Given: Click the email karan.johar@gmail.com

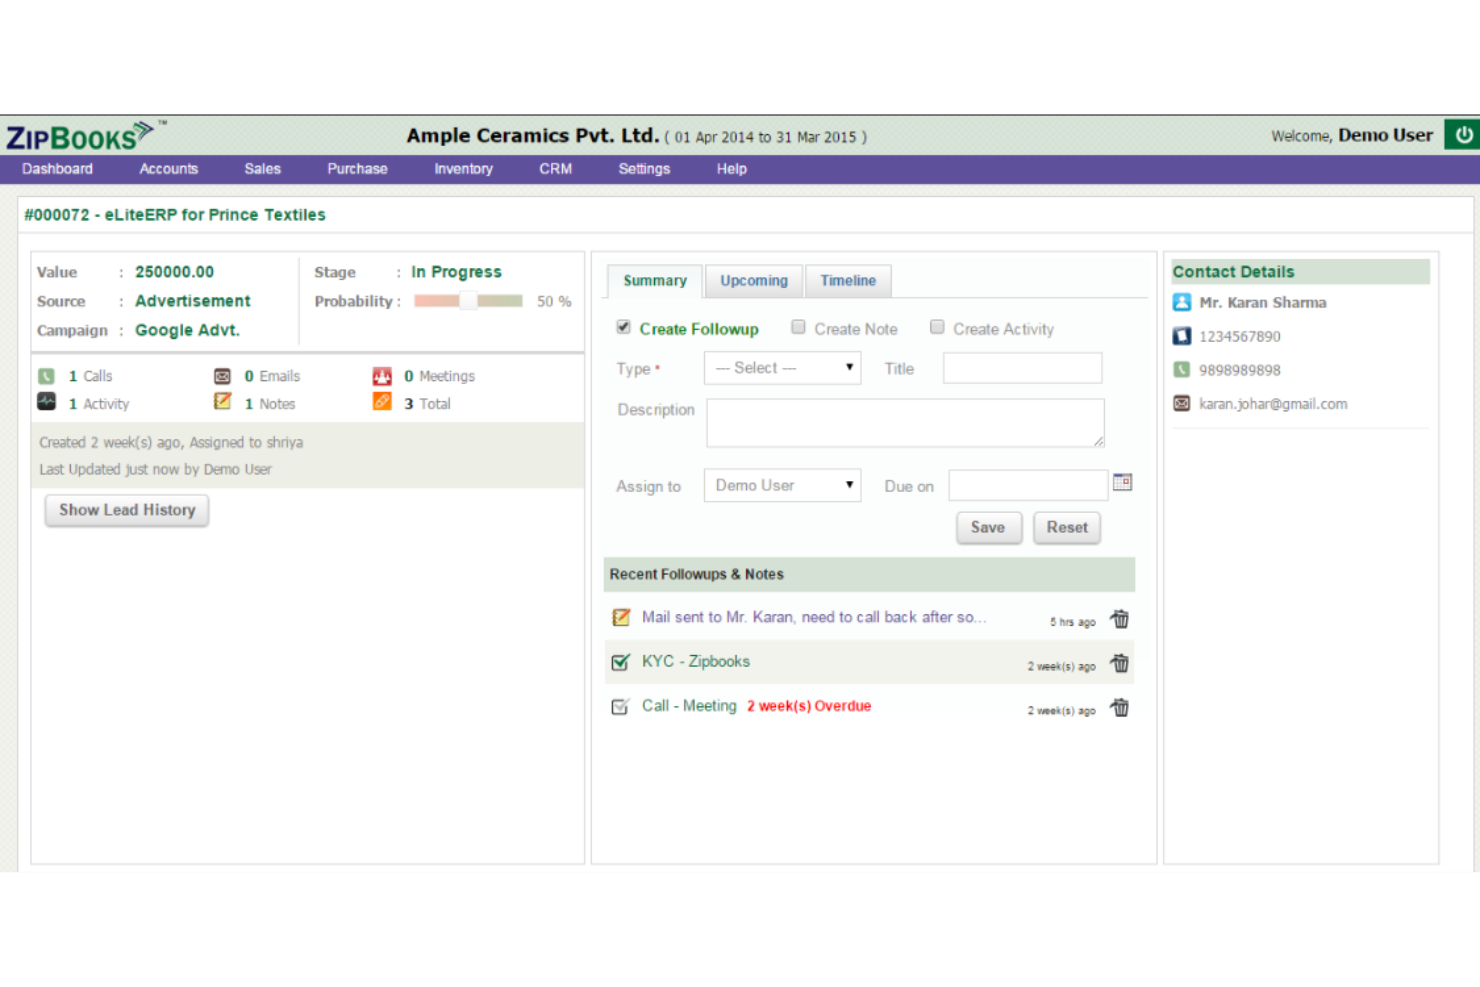Looking at the screenshot, I should click(1273, 404).
